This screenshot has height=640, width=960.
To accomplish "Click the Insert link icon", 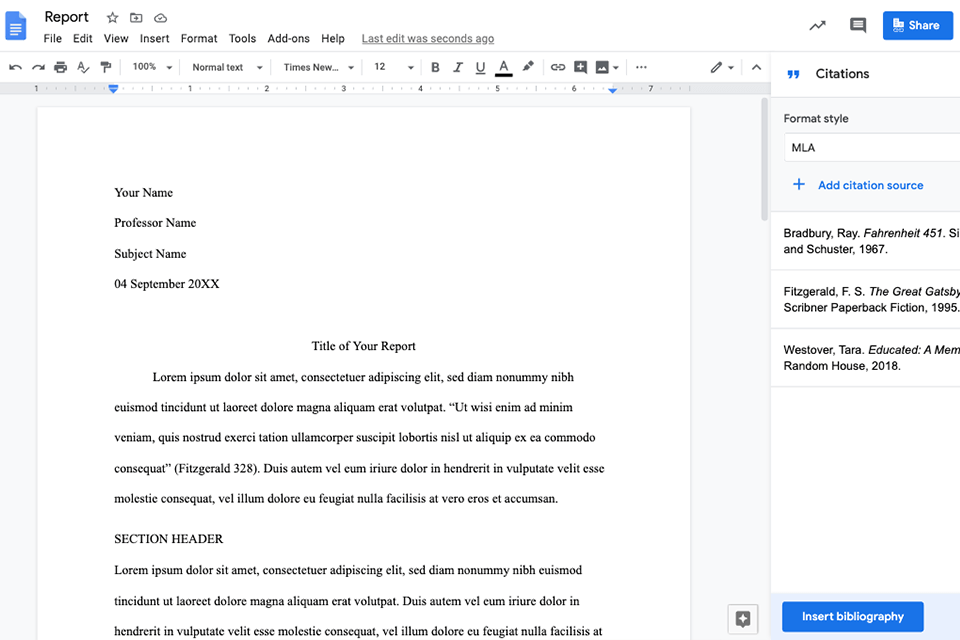I will click(558, 67).
